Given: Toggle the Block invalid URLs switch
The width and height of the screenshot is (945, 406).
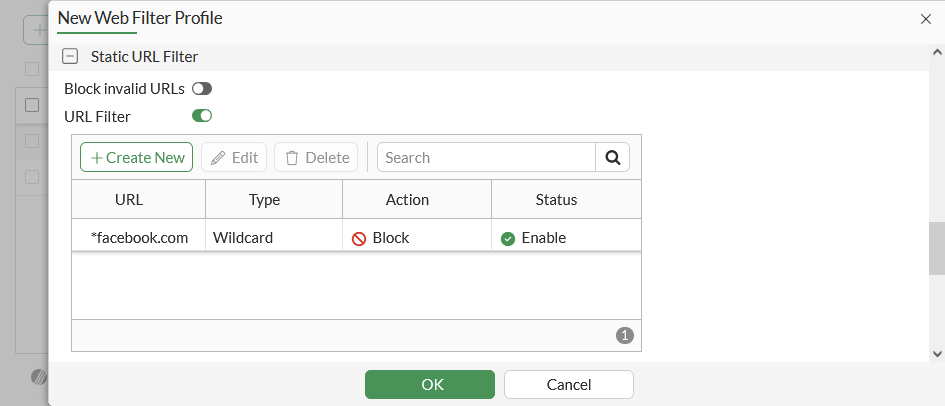Looking at the screenshot, I should (x=202, y=88).
